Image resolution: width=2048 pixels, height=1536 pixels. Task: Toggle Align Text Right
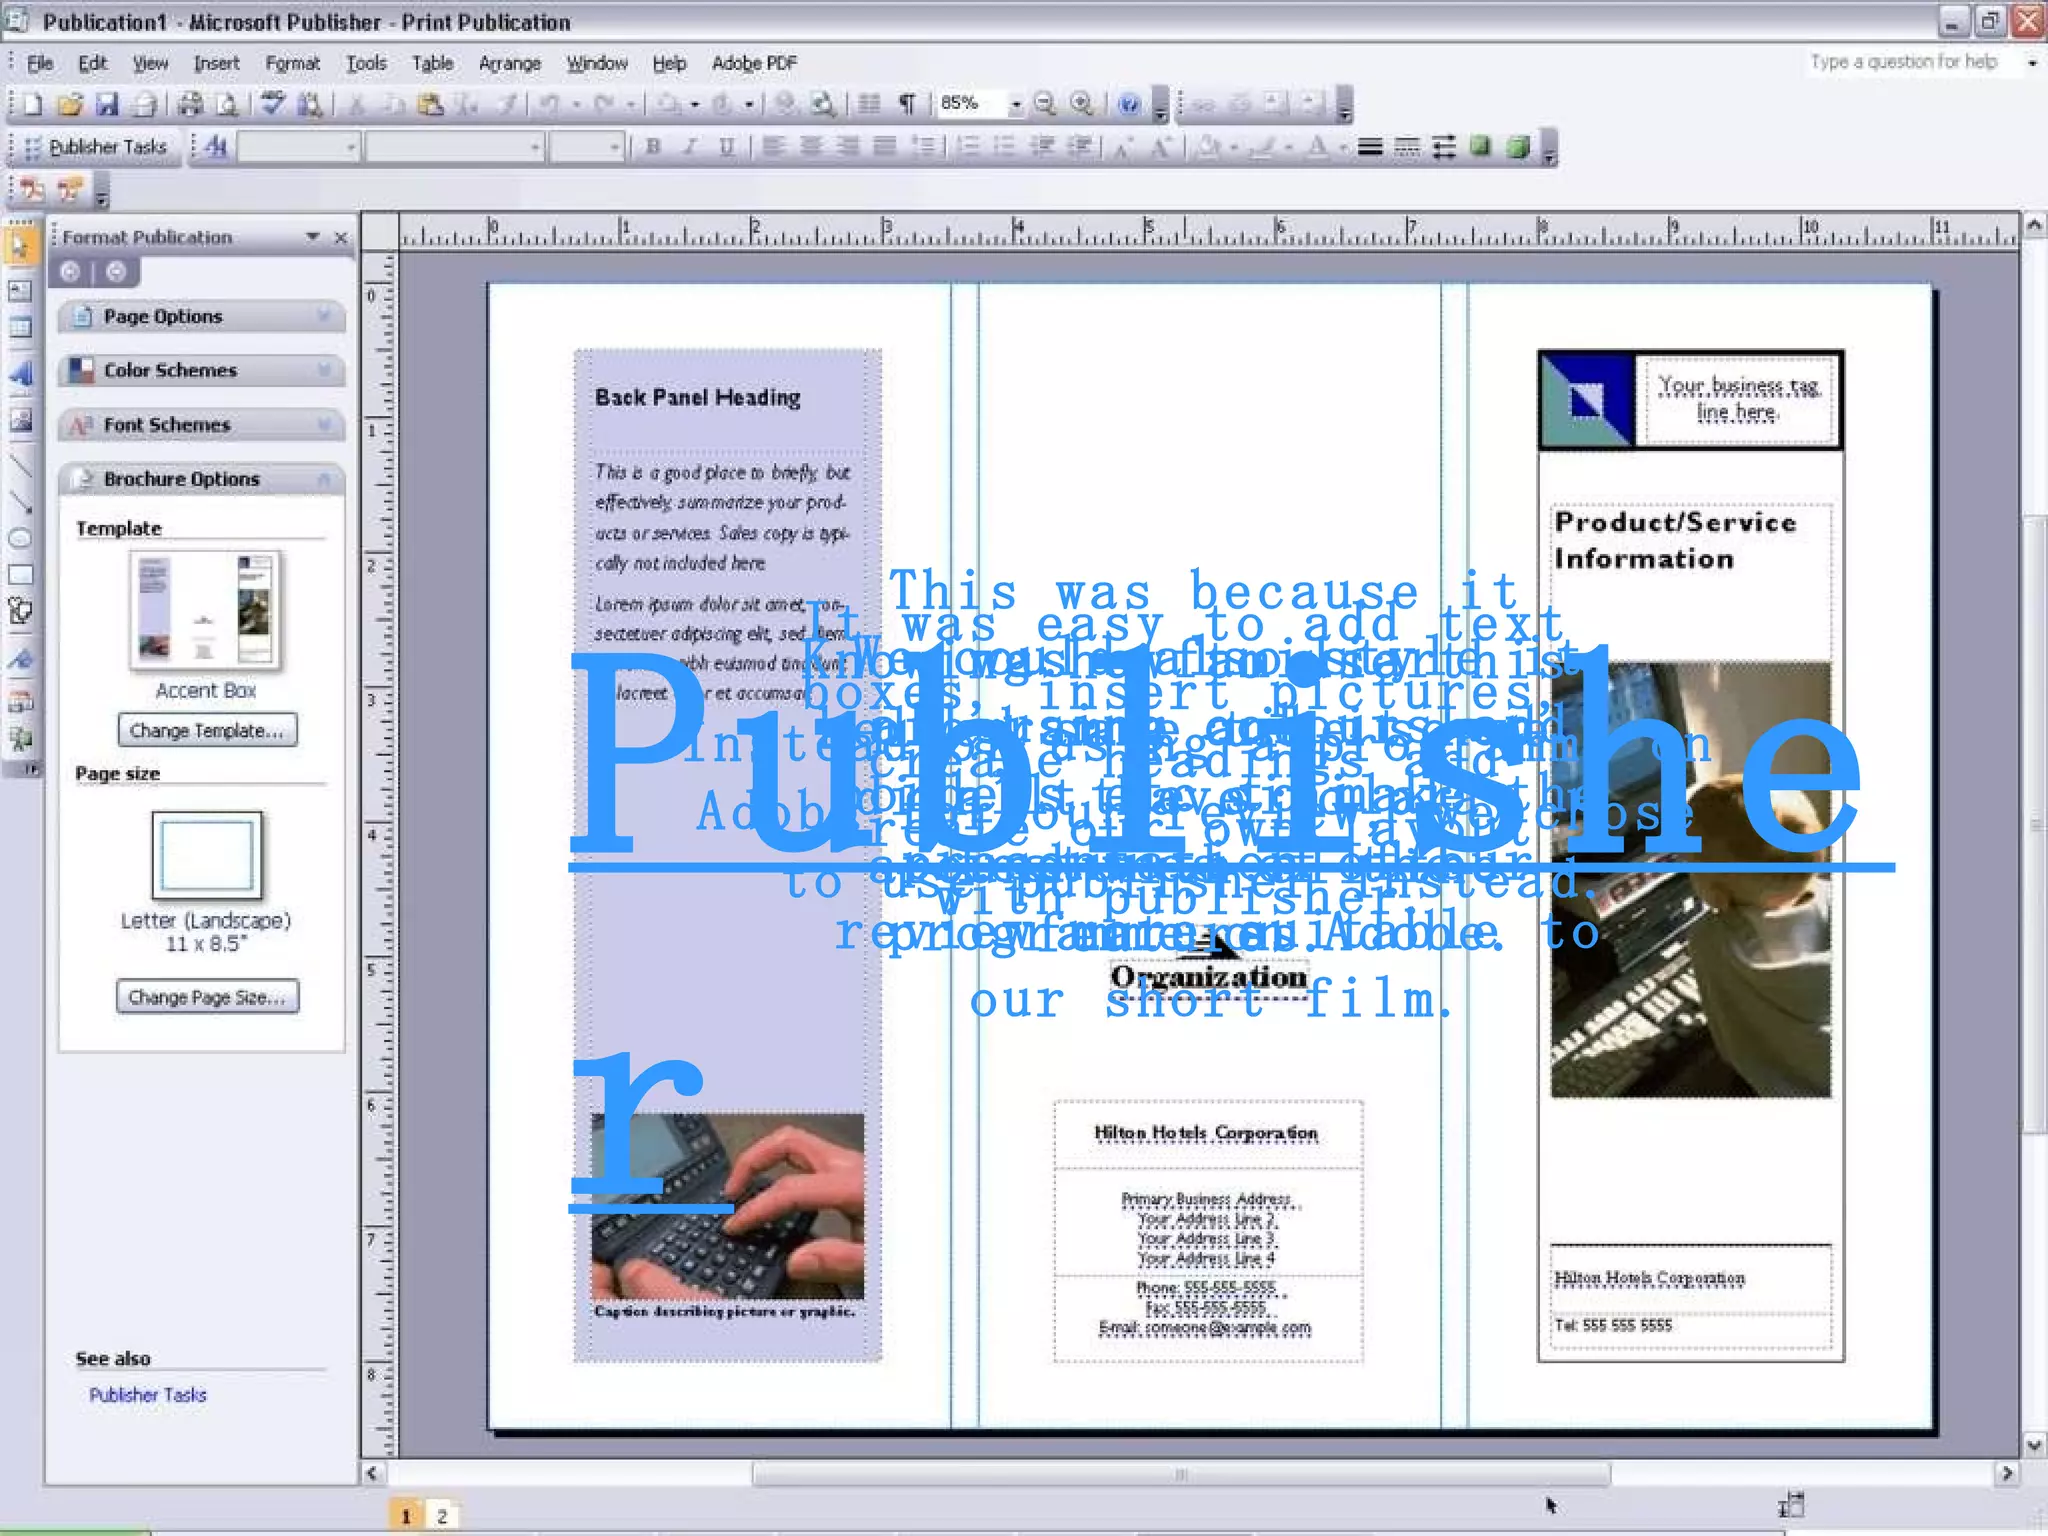point(847,148)
